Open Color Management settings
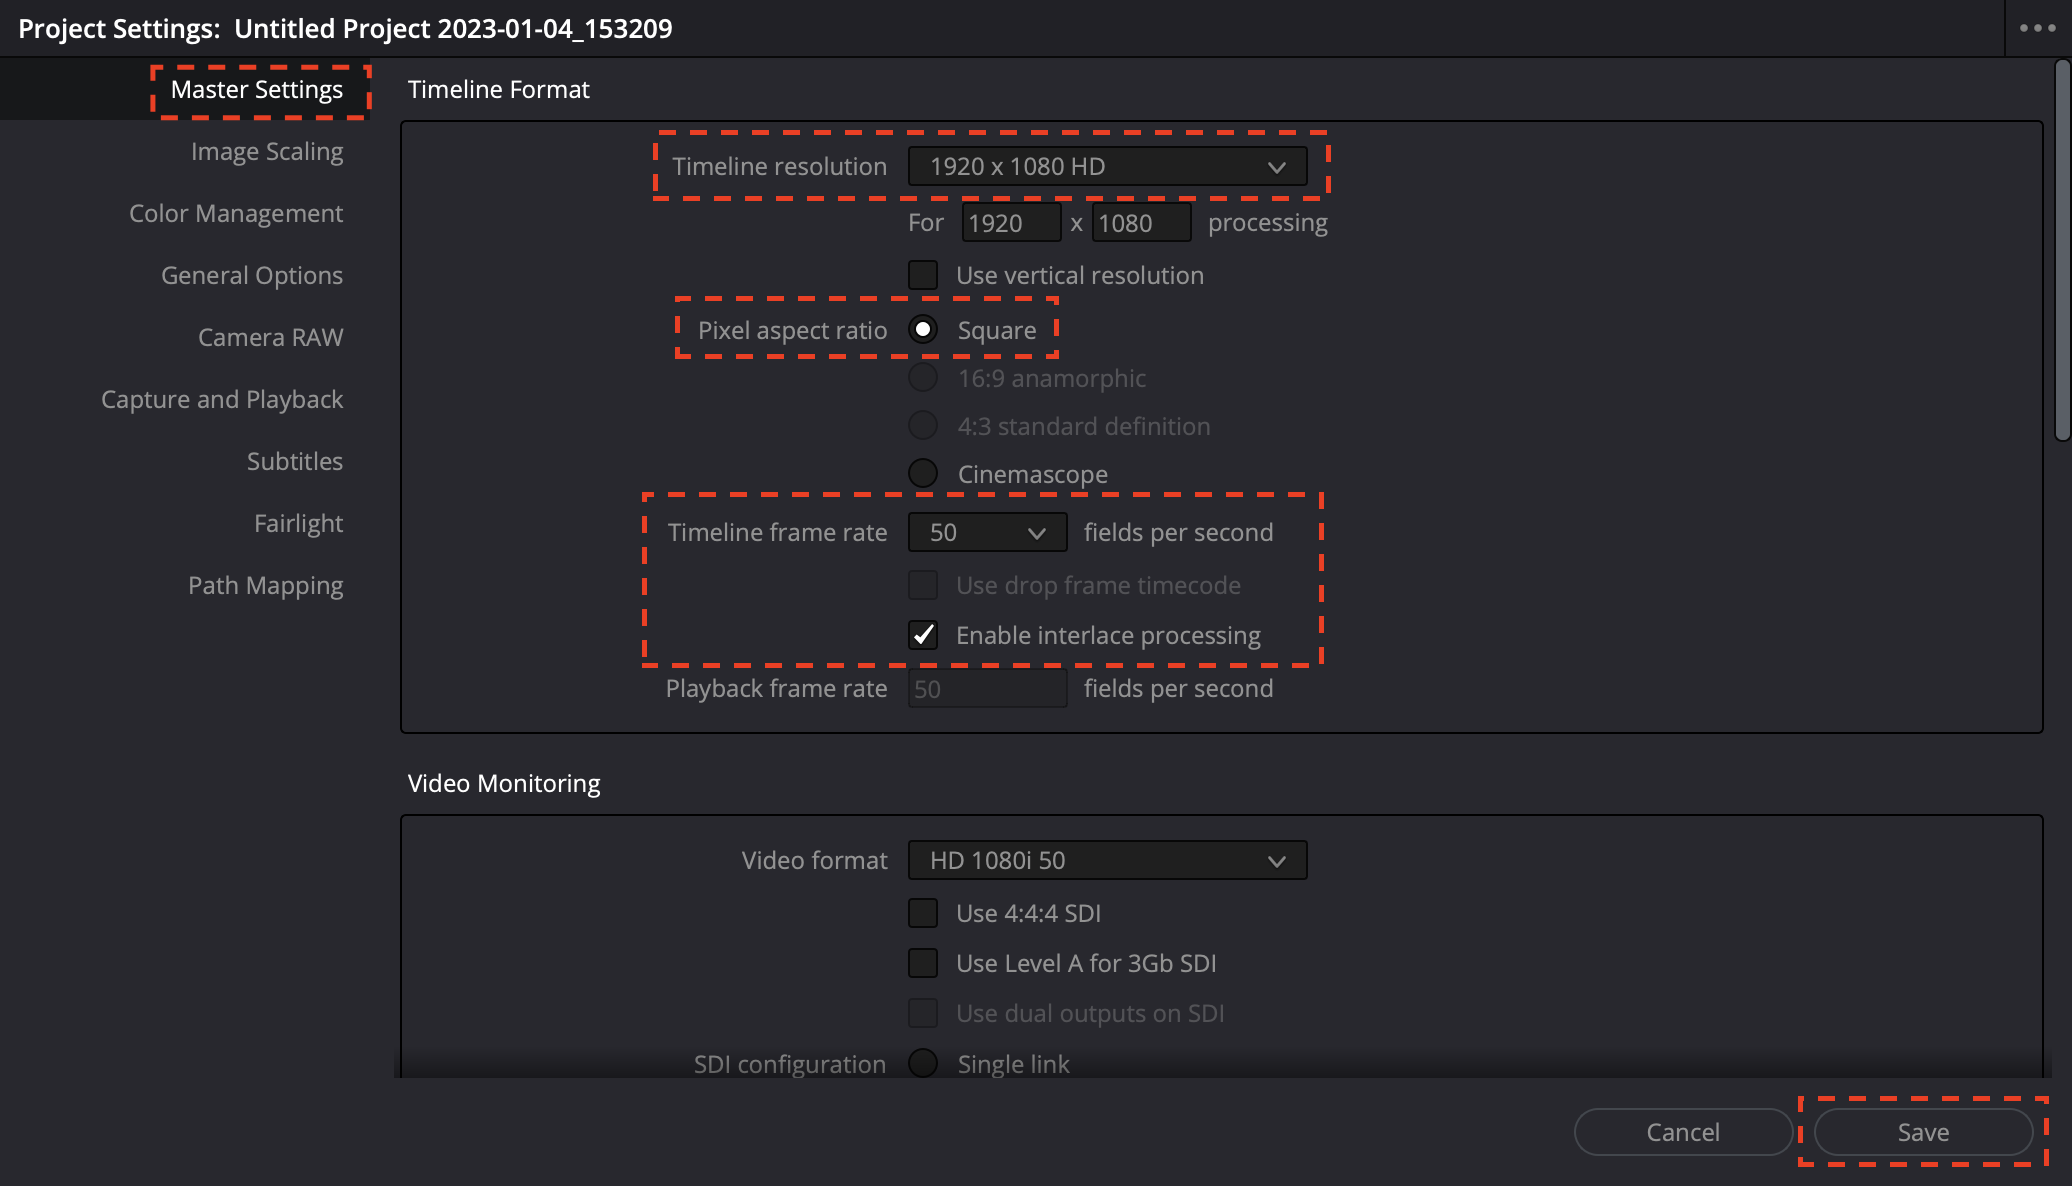The height and width of the screenshot is (1186, 2072). pyautogui.click(x=236, y=213)
